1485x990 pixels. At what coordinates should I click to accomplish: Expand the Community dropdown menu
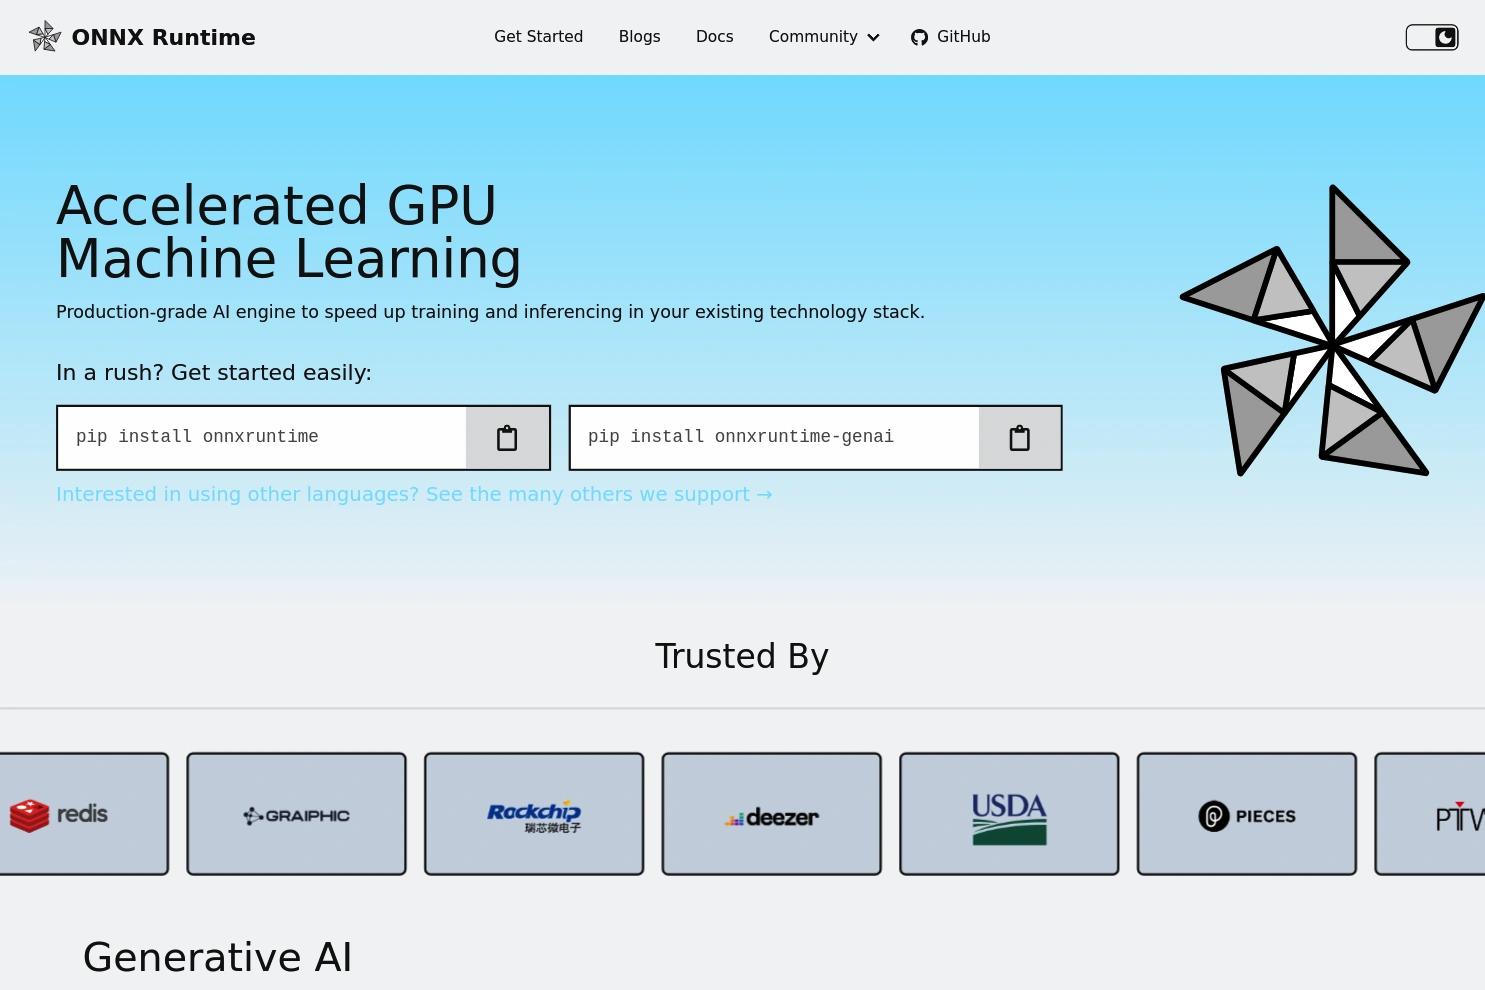824,37
